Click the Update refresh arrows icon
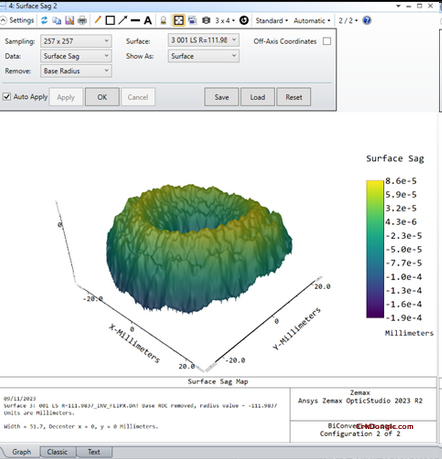The height and width of the screenshot is (459, 442). tap(44, 21)
